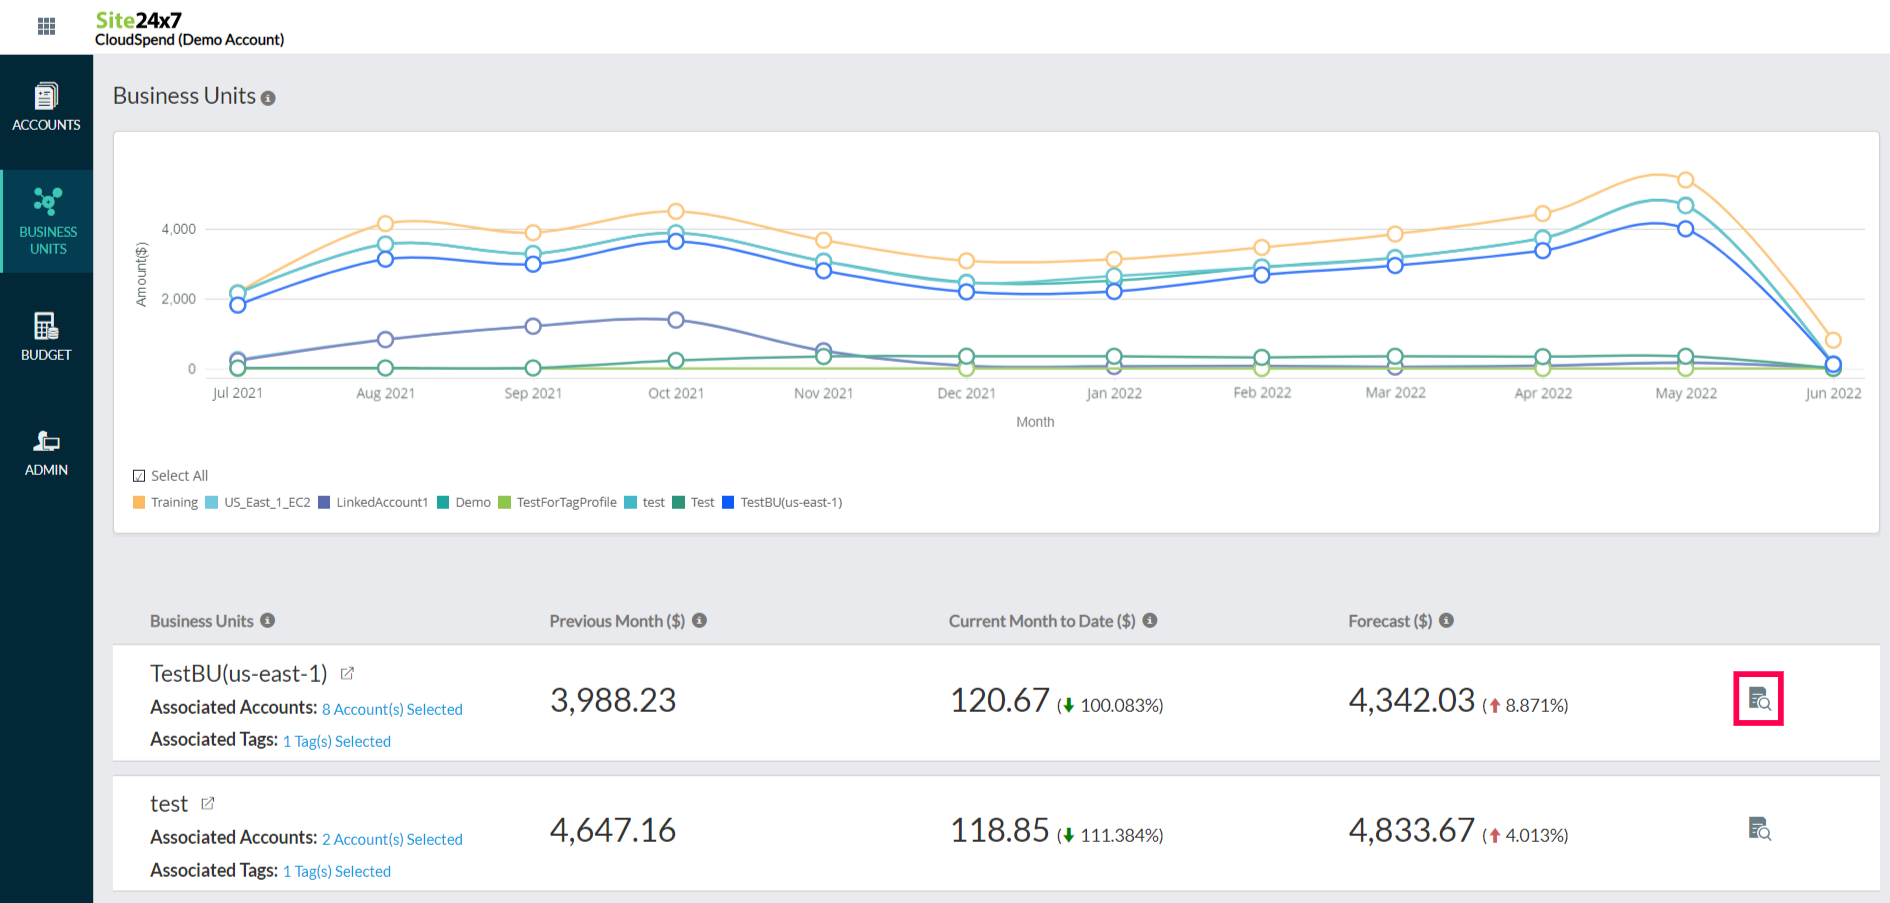Open external link icon next to test
This screenshot has width=1890, height=903.
[x=208, y=804]
